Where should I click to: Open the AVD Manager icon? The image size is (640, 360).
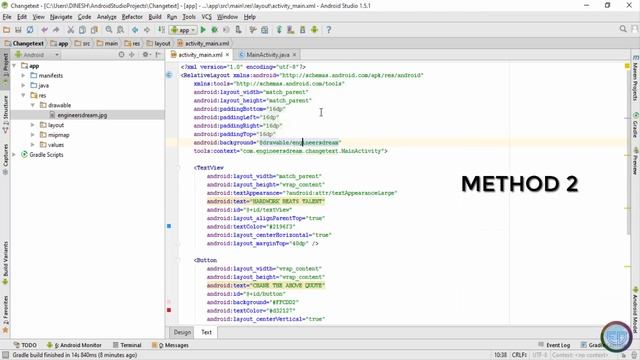coord(291,30)
